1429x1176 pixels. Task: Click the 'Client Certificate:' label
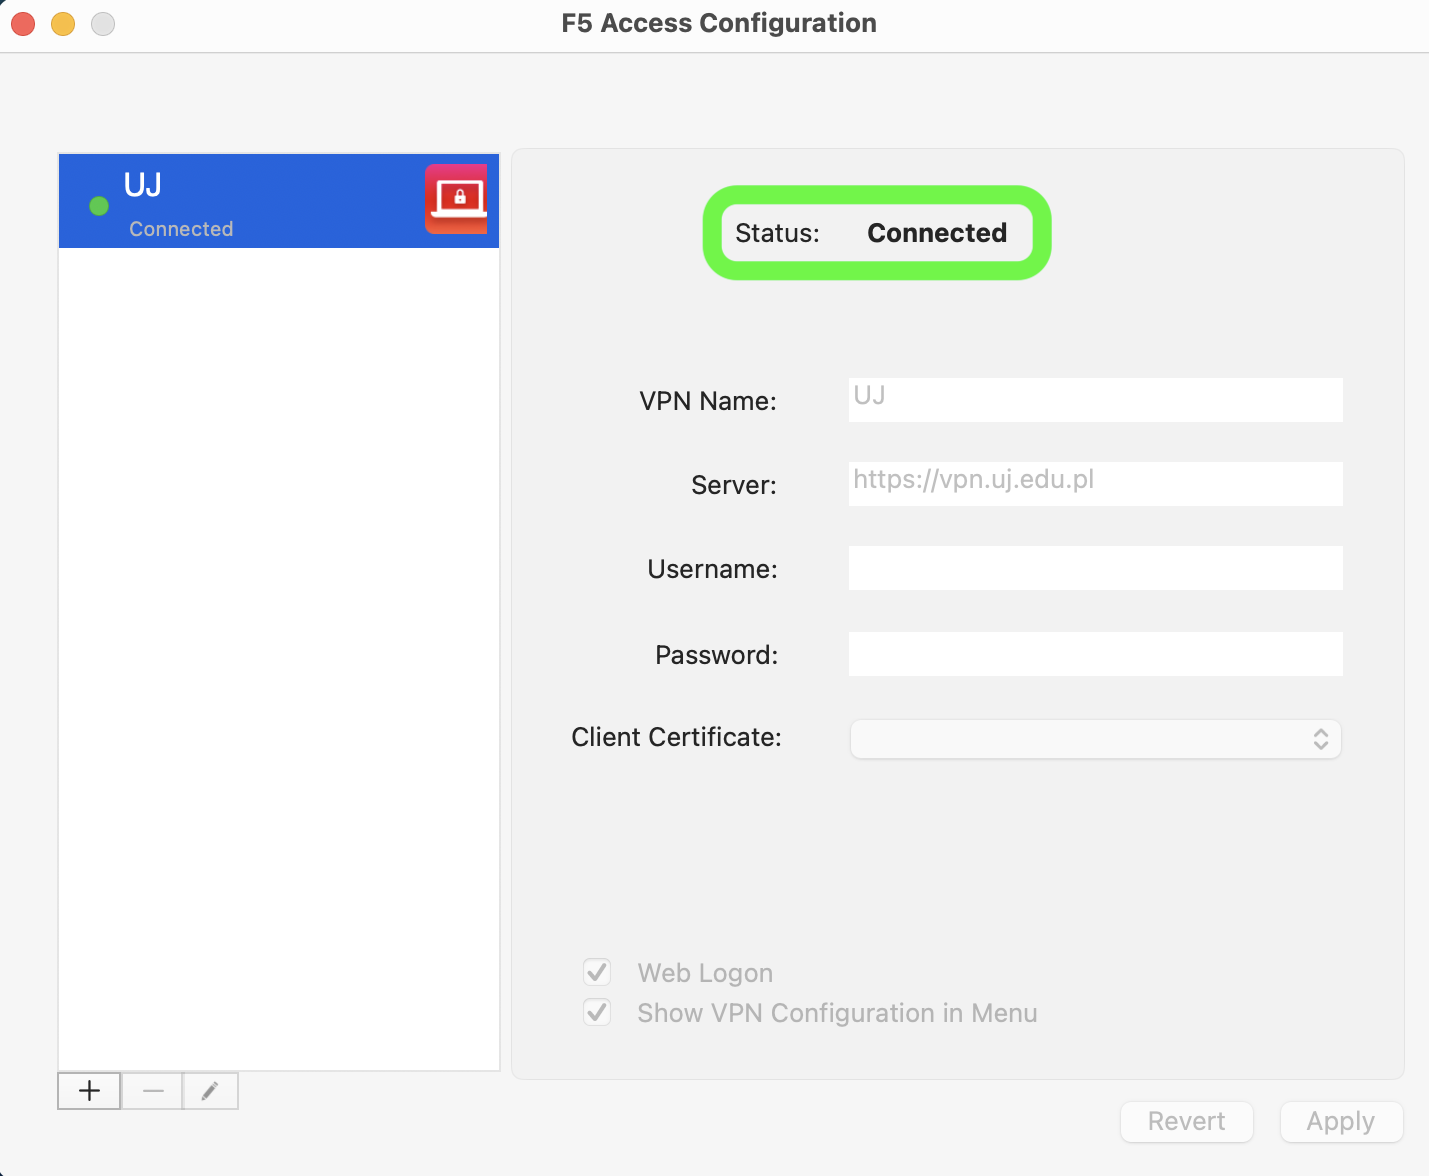tap(676, 737)
